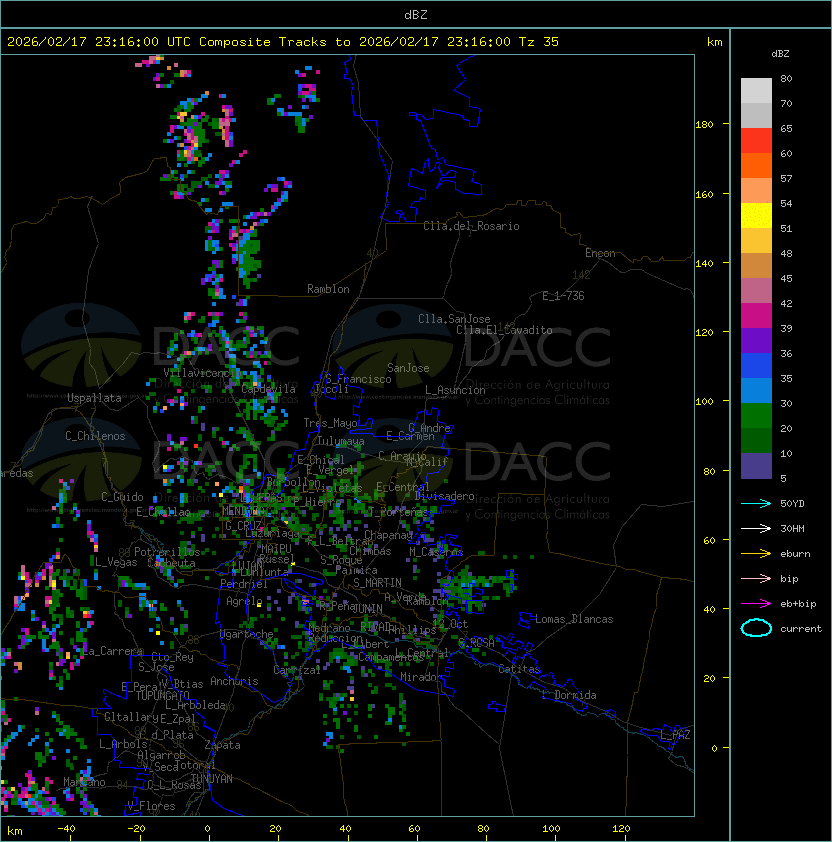Click the 'Divisadero' place label
This screenshot has width=832, height=842.
click(445, 496)
